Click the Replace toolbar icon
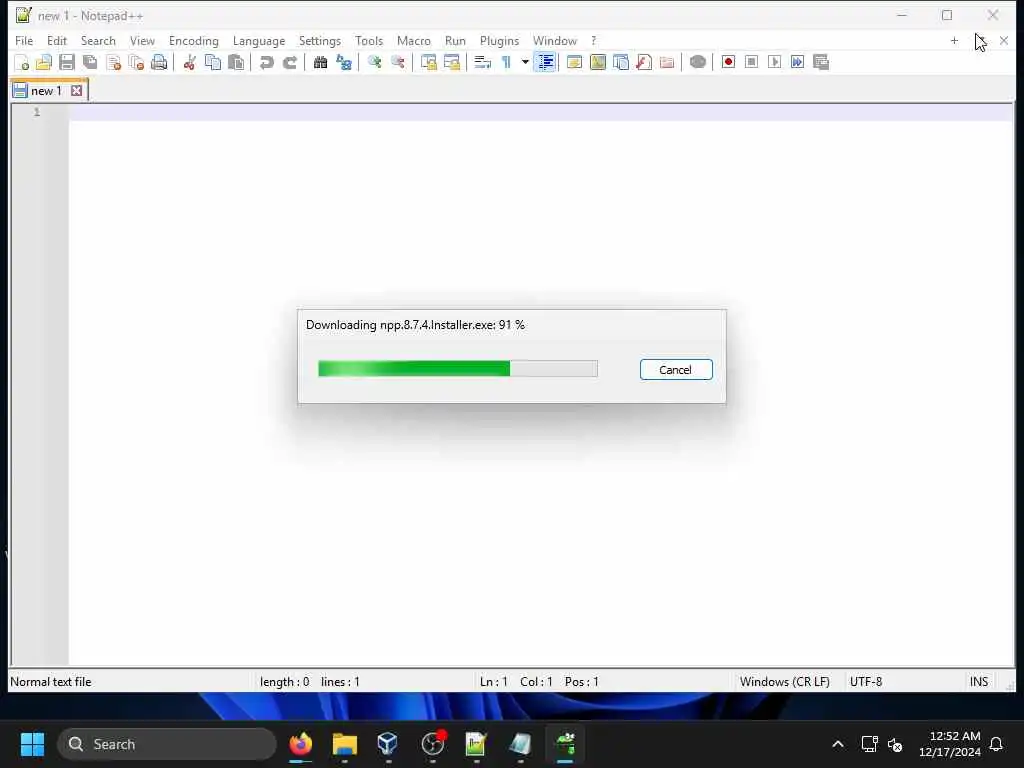Image resolution: width=1024 pixels, height=768 pixels. point(344,62)
